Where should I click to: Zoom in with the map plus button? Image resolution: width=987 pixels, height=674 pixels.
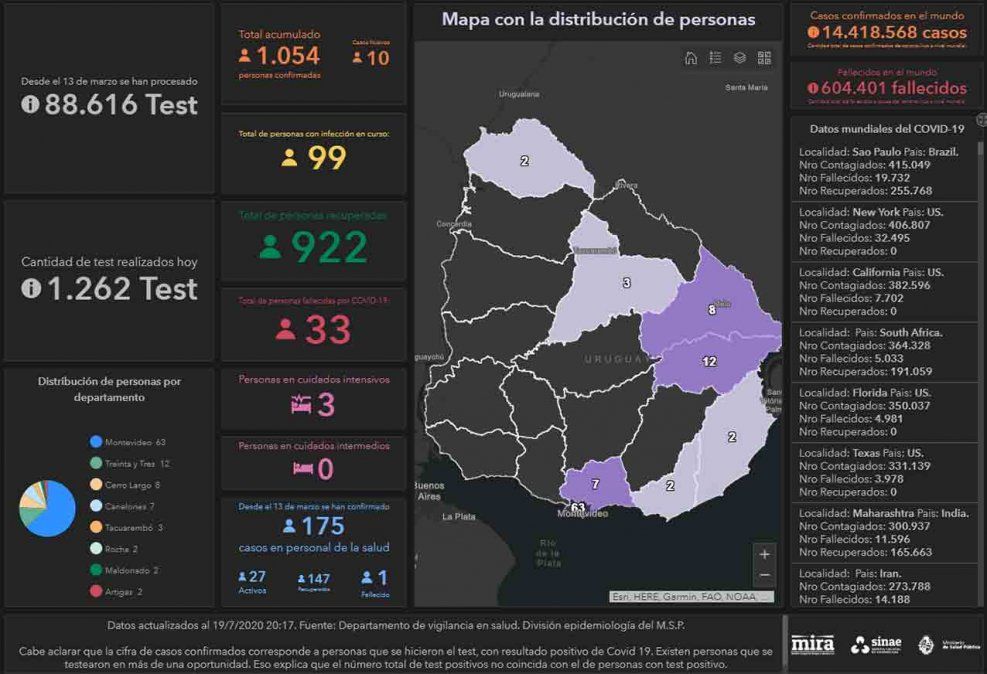click(x=765, y=554)
